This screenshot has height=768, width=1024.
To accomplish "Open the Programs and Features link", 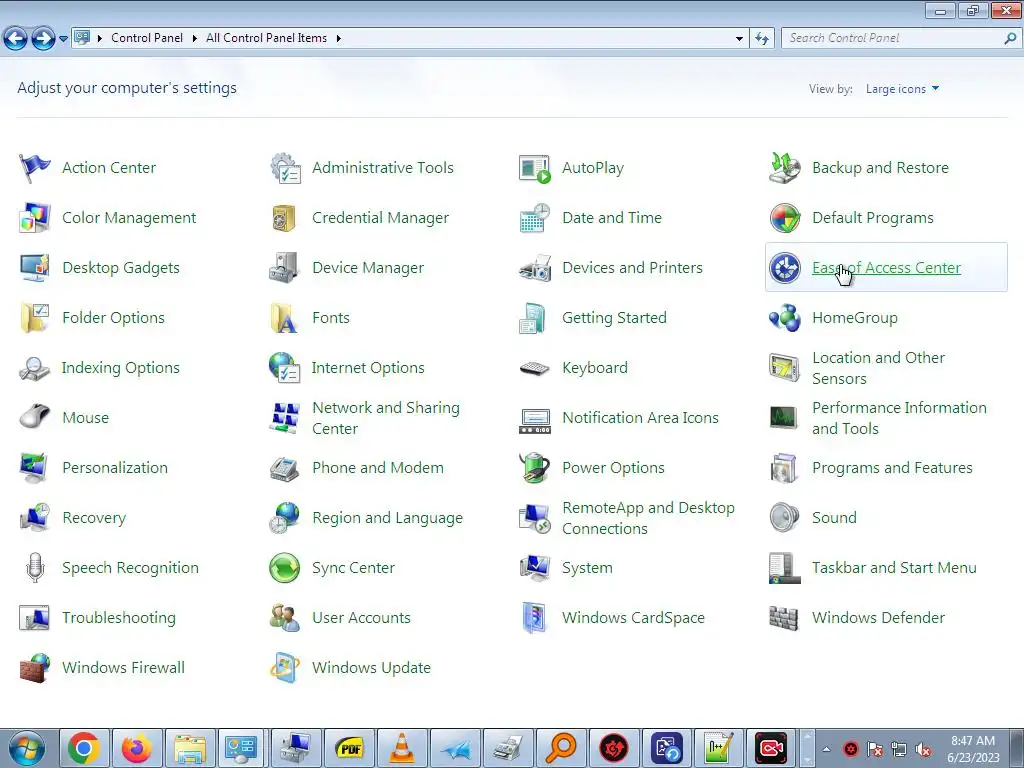I will click(892, 468).
